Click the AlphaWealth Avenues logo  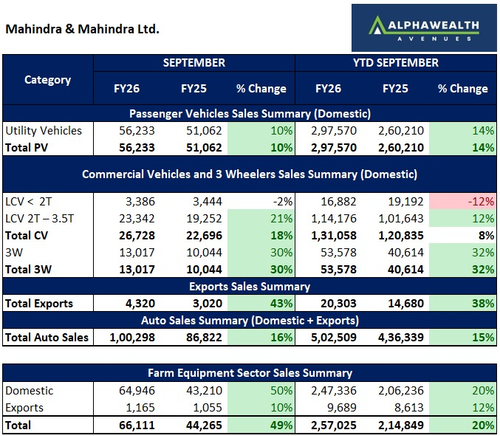tap(424, 28)
